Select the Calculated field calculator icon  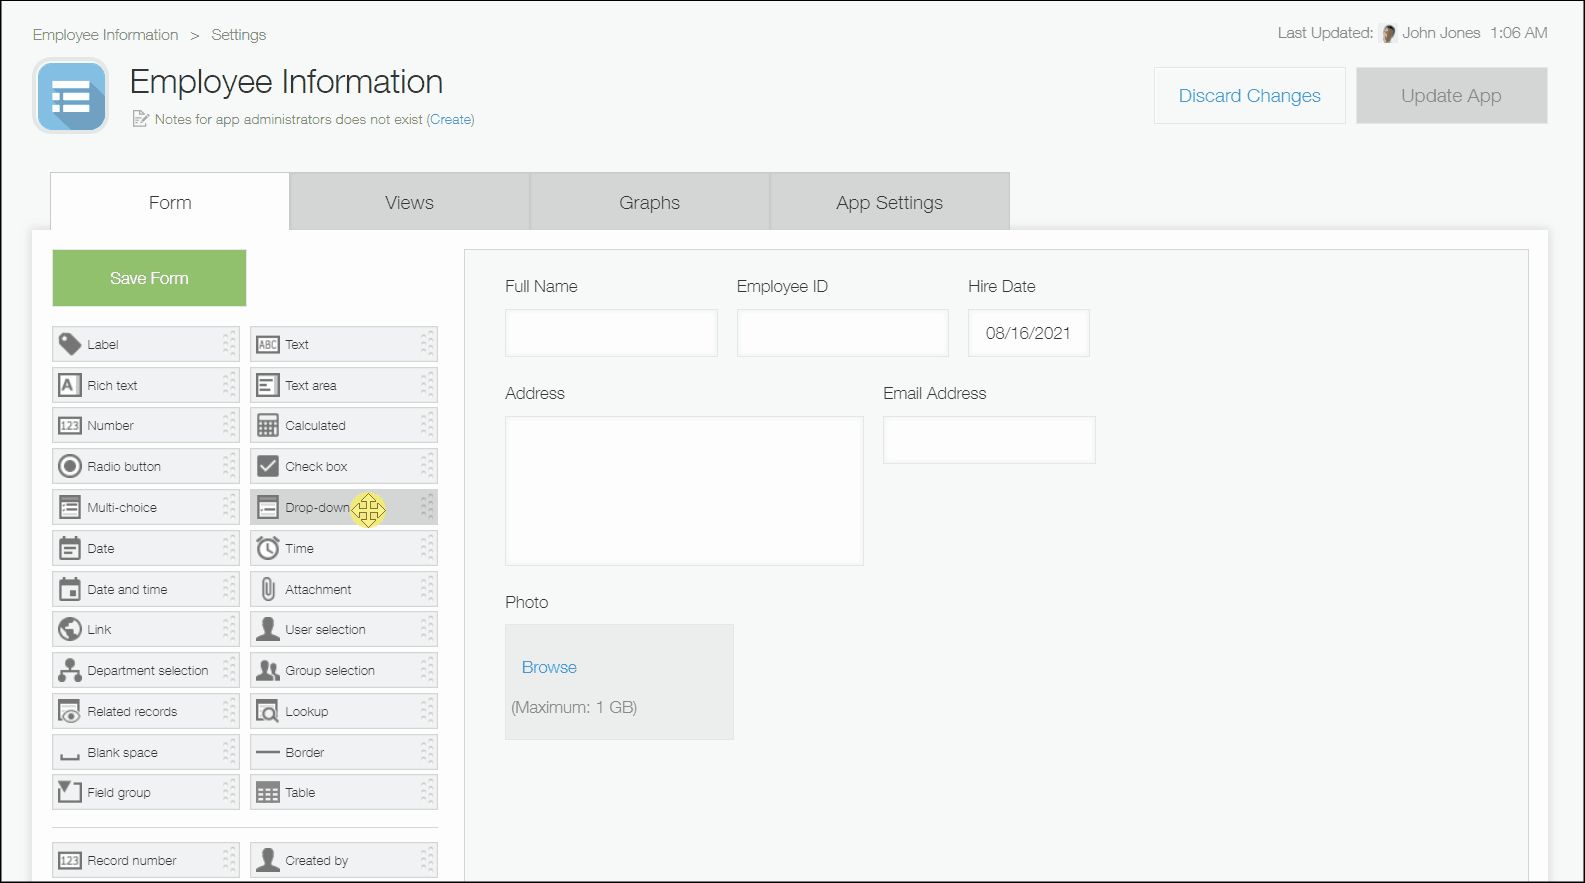click(268, 425)
